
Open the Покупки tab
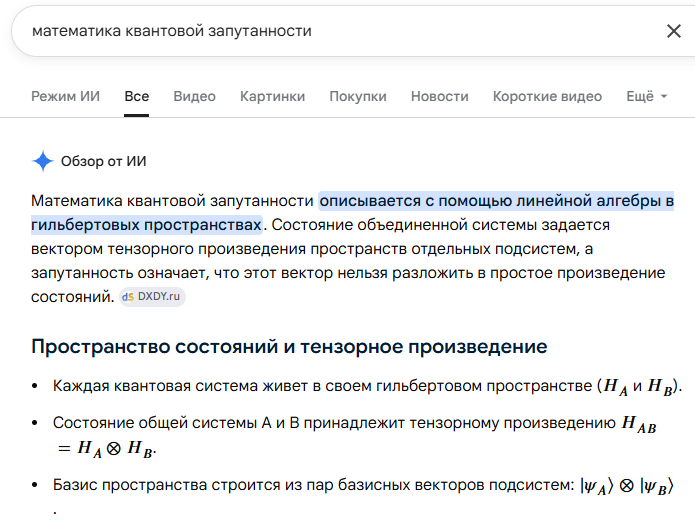(358, 96)
